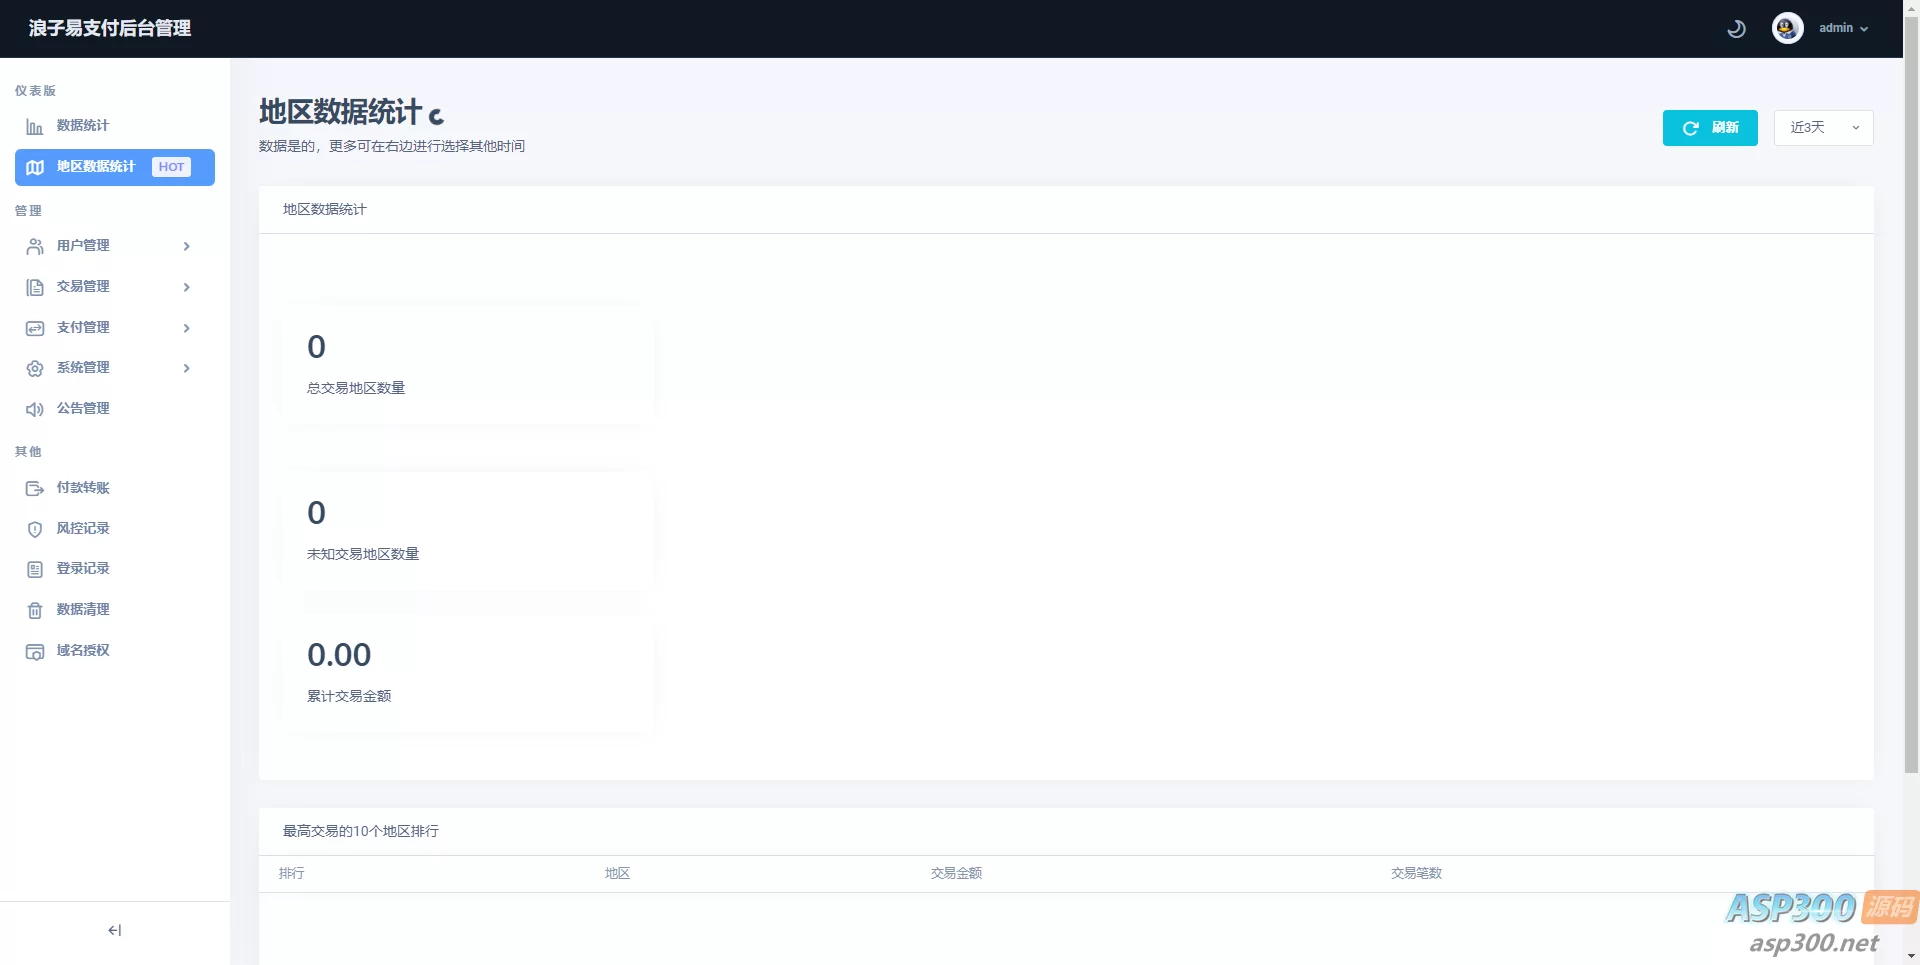Image resolution: width=1920 pixels, height=965 pixels.
Task: Toggle dark mode with the moon icon
Action: (1736, 29)
